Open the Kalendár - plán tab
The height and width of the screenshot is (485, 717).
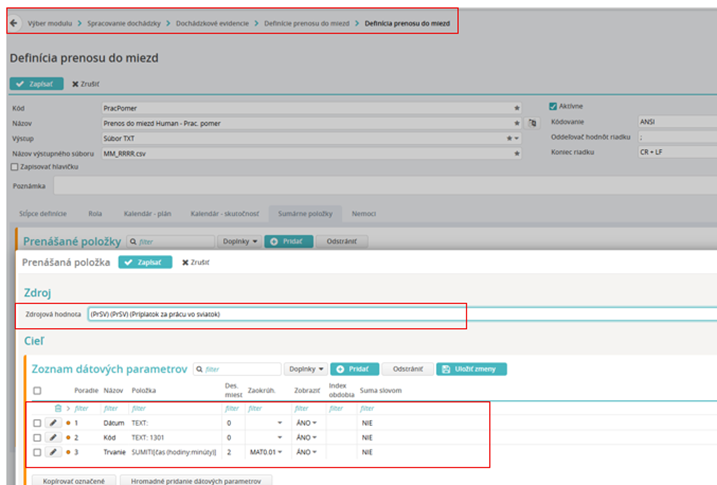(147, 213)
